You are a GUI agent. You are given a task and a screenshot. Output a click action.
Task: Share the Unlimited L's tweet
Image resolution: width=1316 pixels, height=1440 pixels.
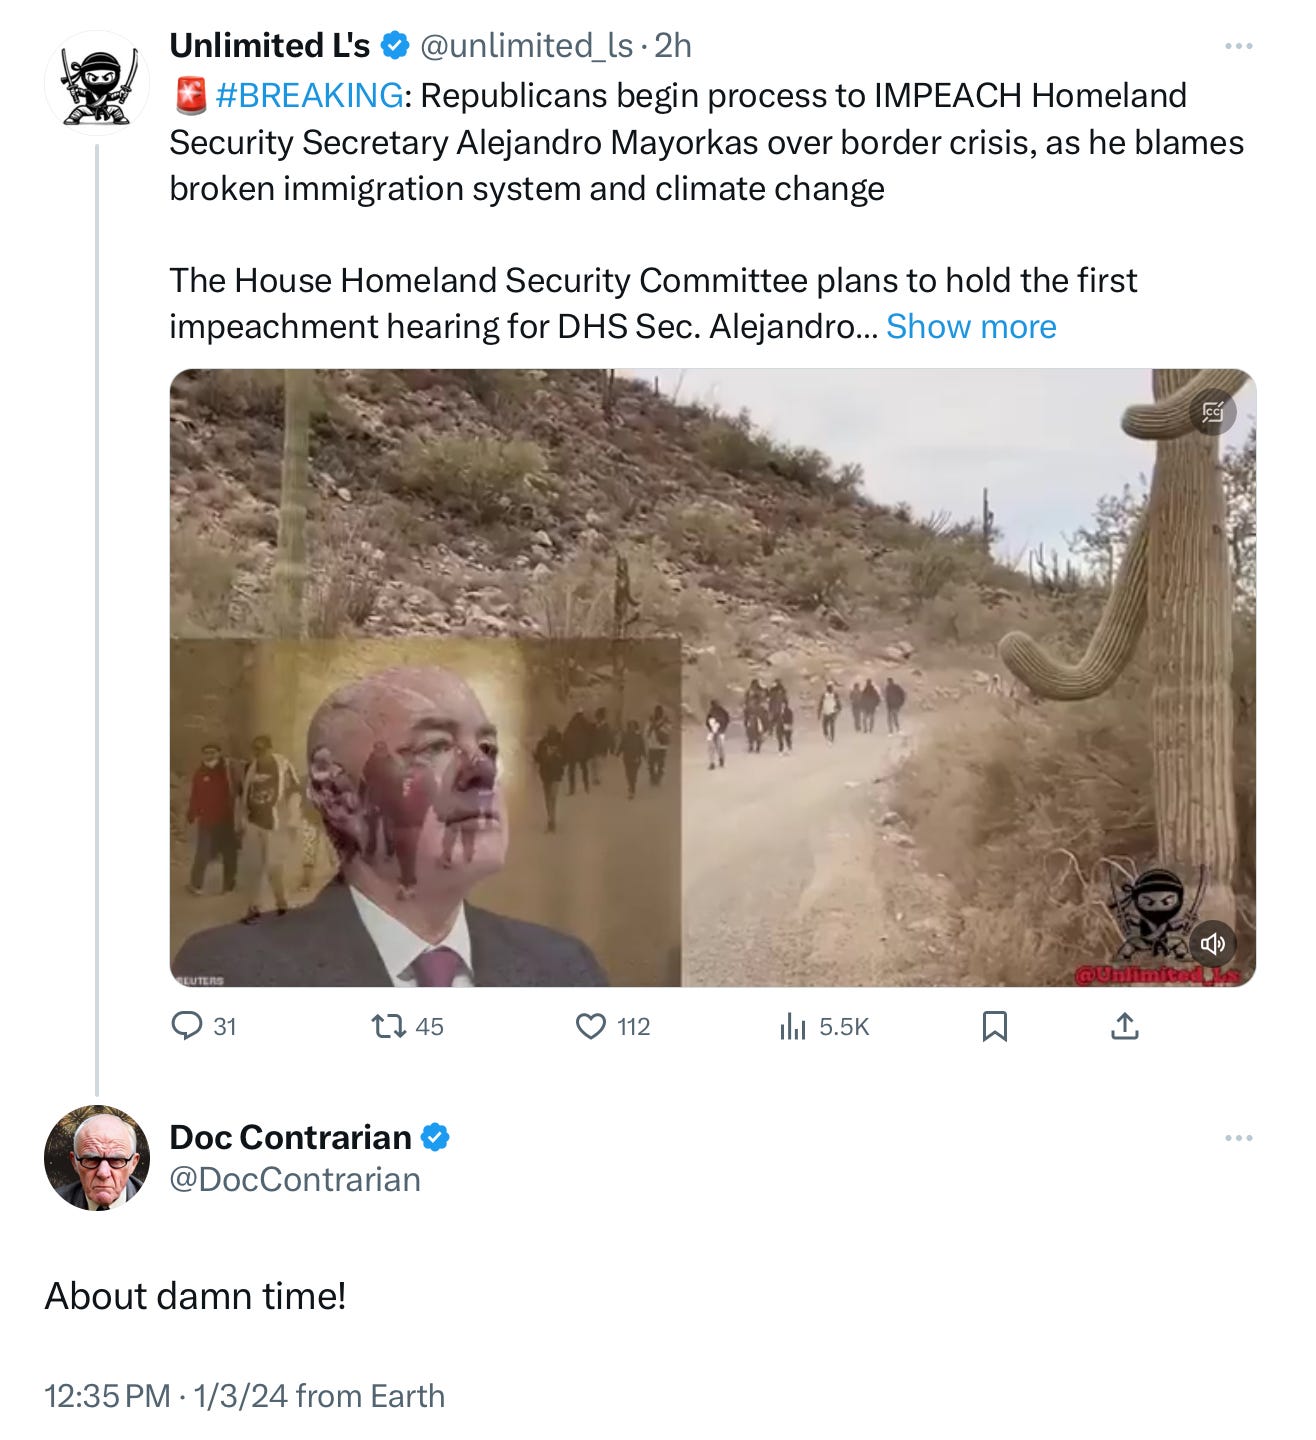click(x=1125, y=1026)
